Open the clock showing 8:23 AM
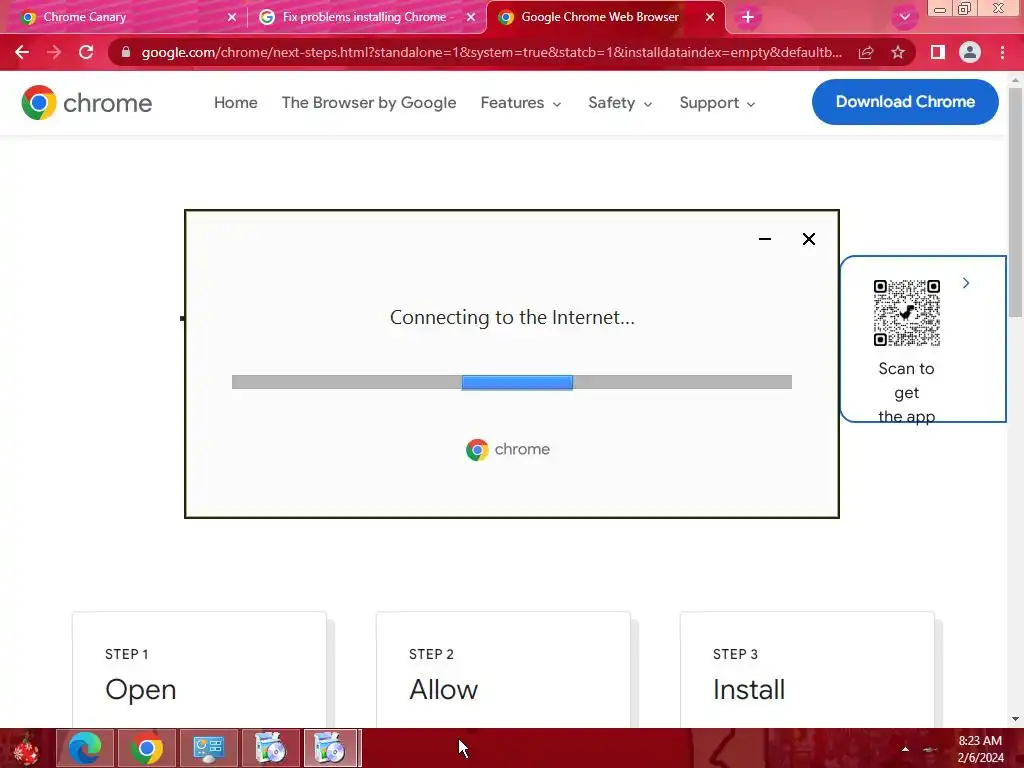Viewport: 1024px width, 768px height. click(980, 749)
